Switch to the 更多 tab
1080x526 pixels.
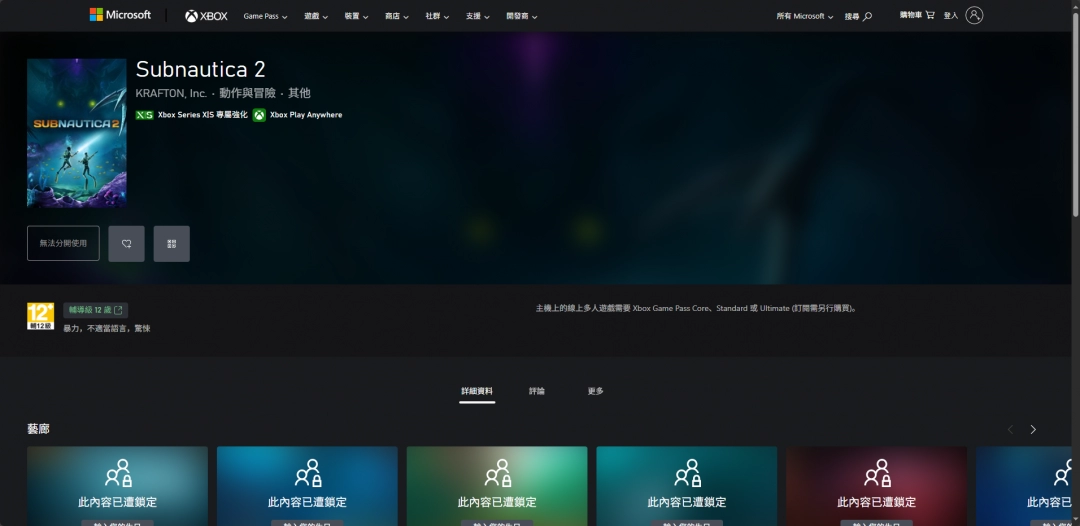click(596, 391)
